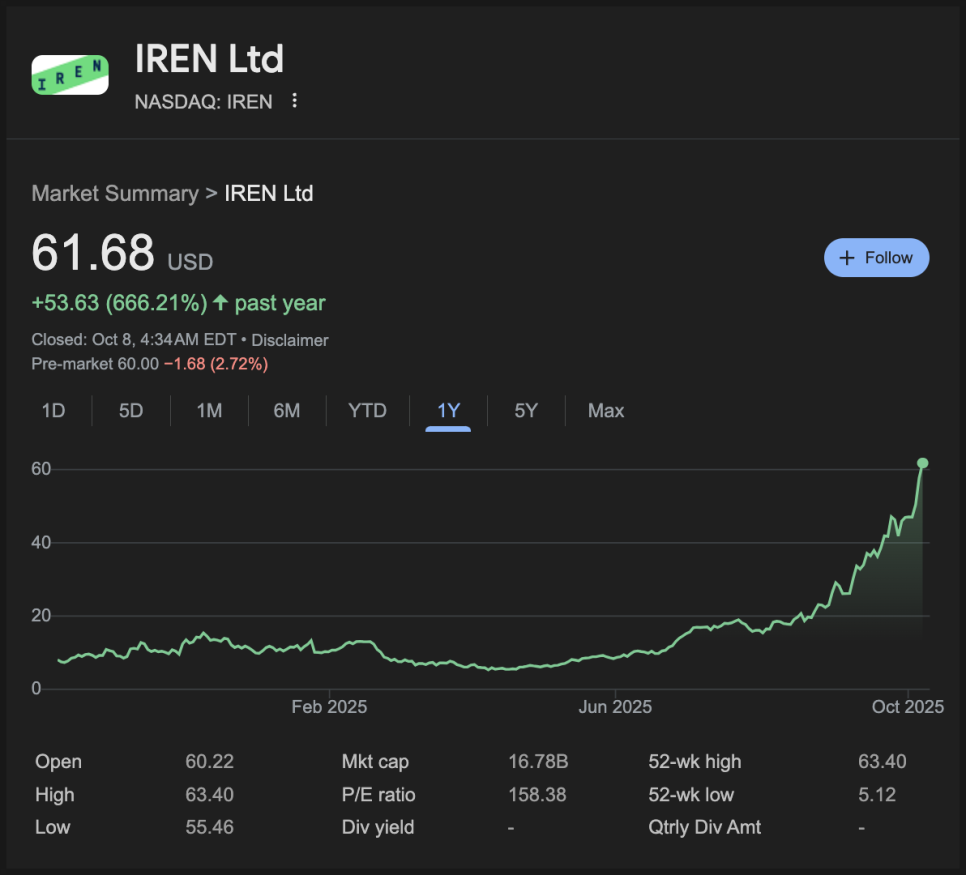This screenshot has height=875, width=966.
Task: Switch to the 1D chart range
Action: [x=53, y=411]
